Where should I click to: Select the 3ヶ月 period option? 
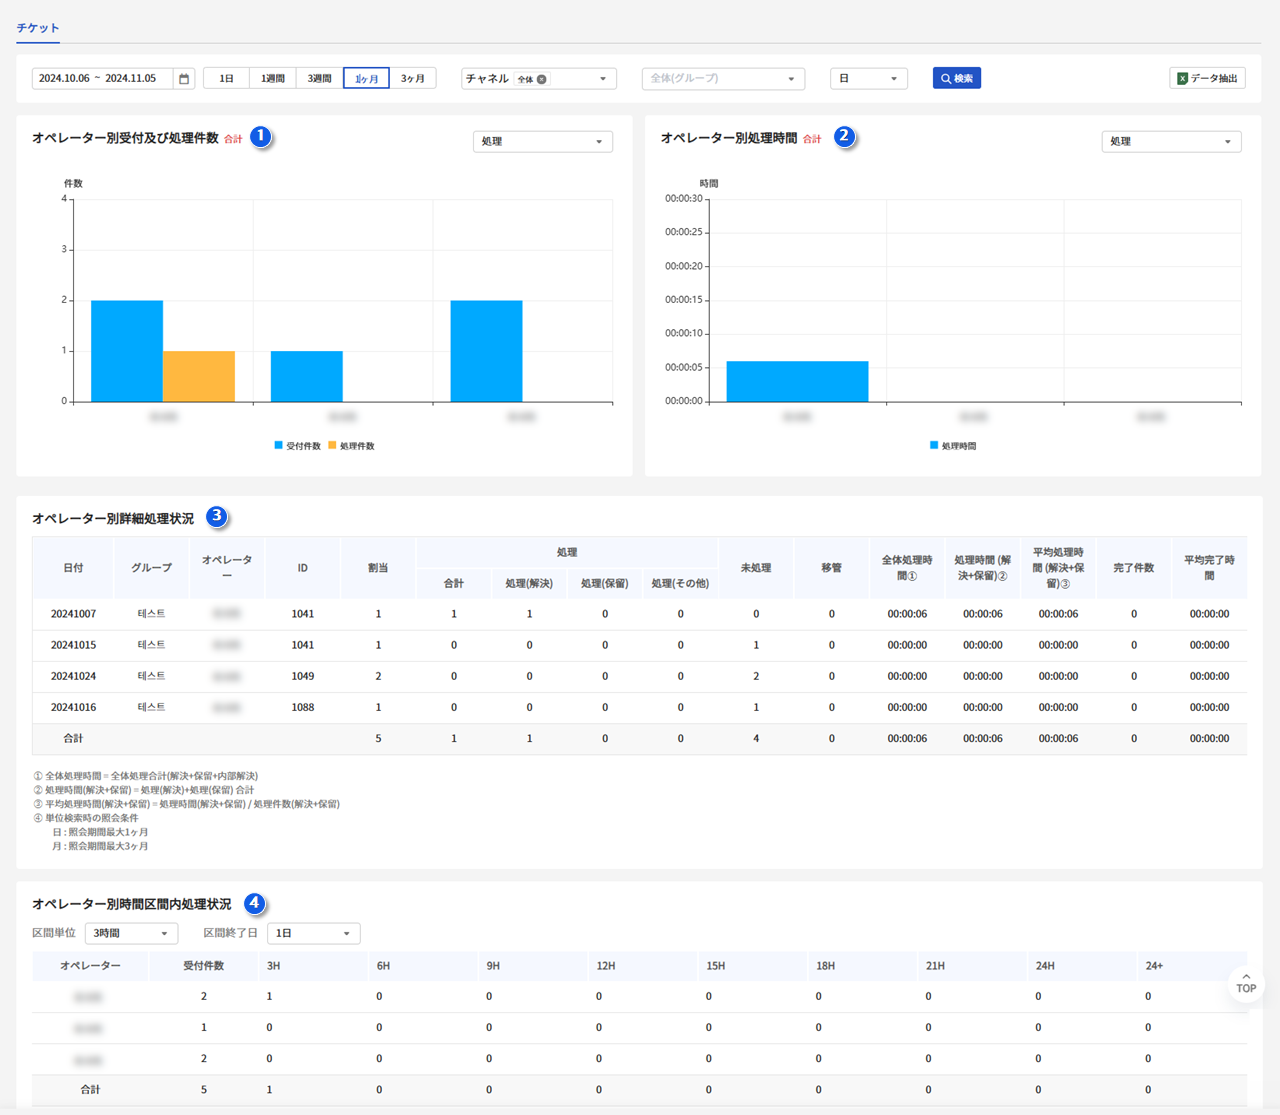tap(412, 79)
